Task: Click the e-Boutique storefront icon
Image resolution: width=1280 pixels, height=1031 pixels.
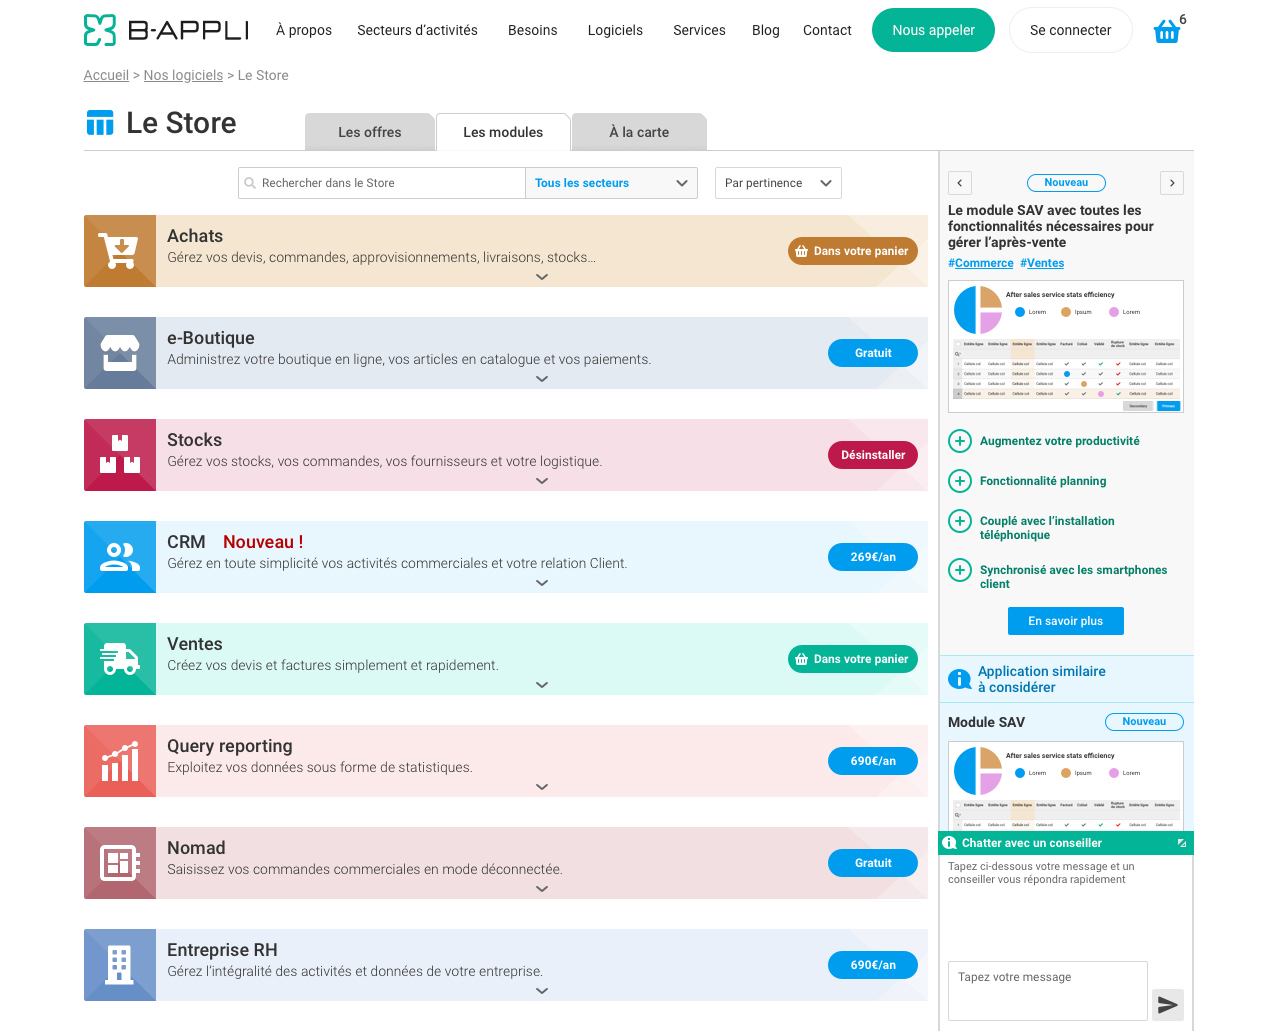Action: [120, 353]
